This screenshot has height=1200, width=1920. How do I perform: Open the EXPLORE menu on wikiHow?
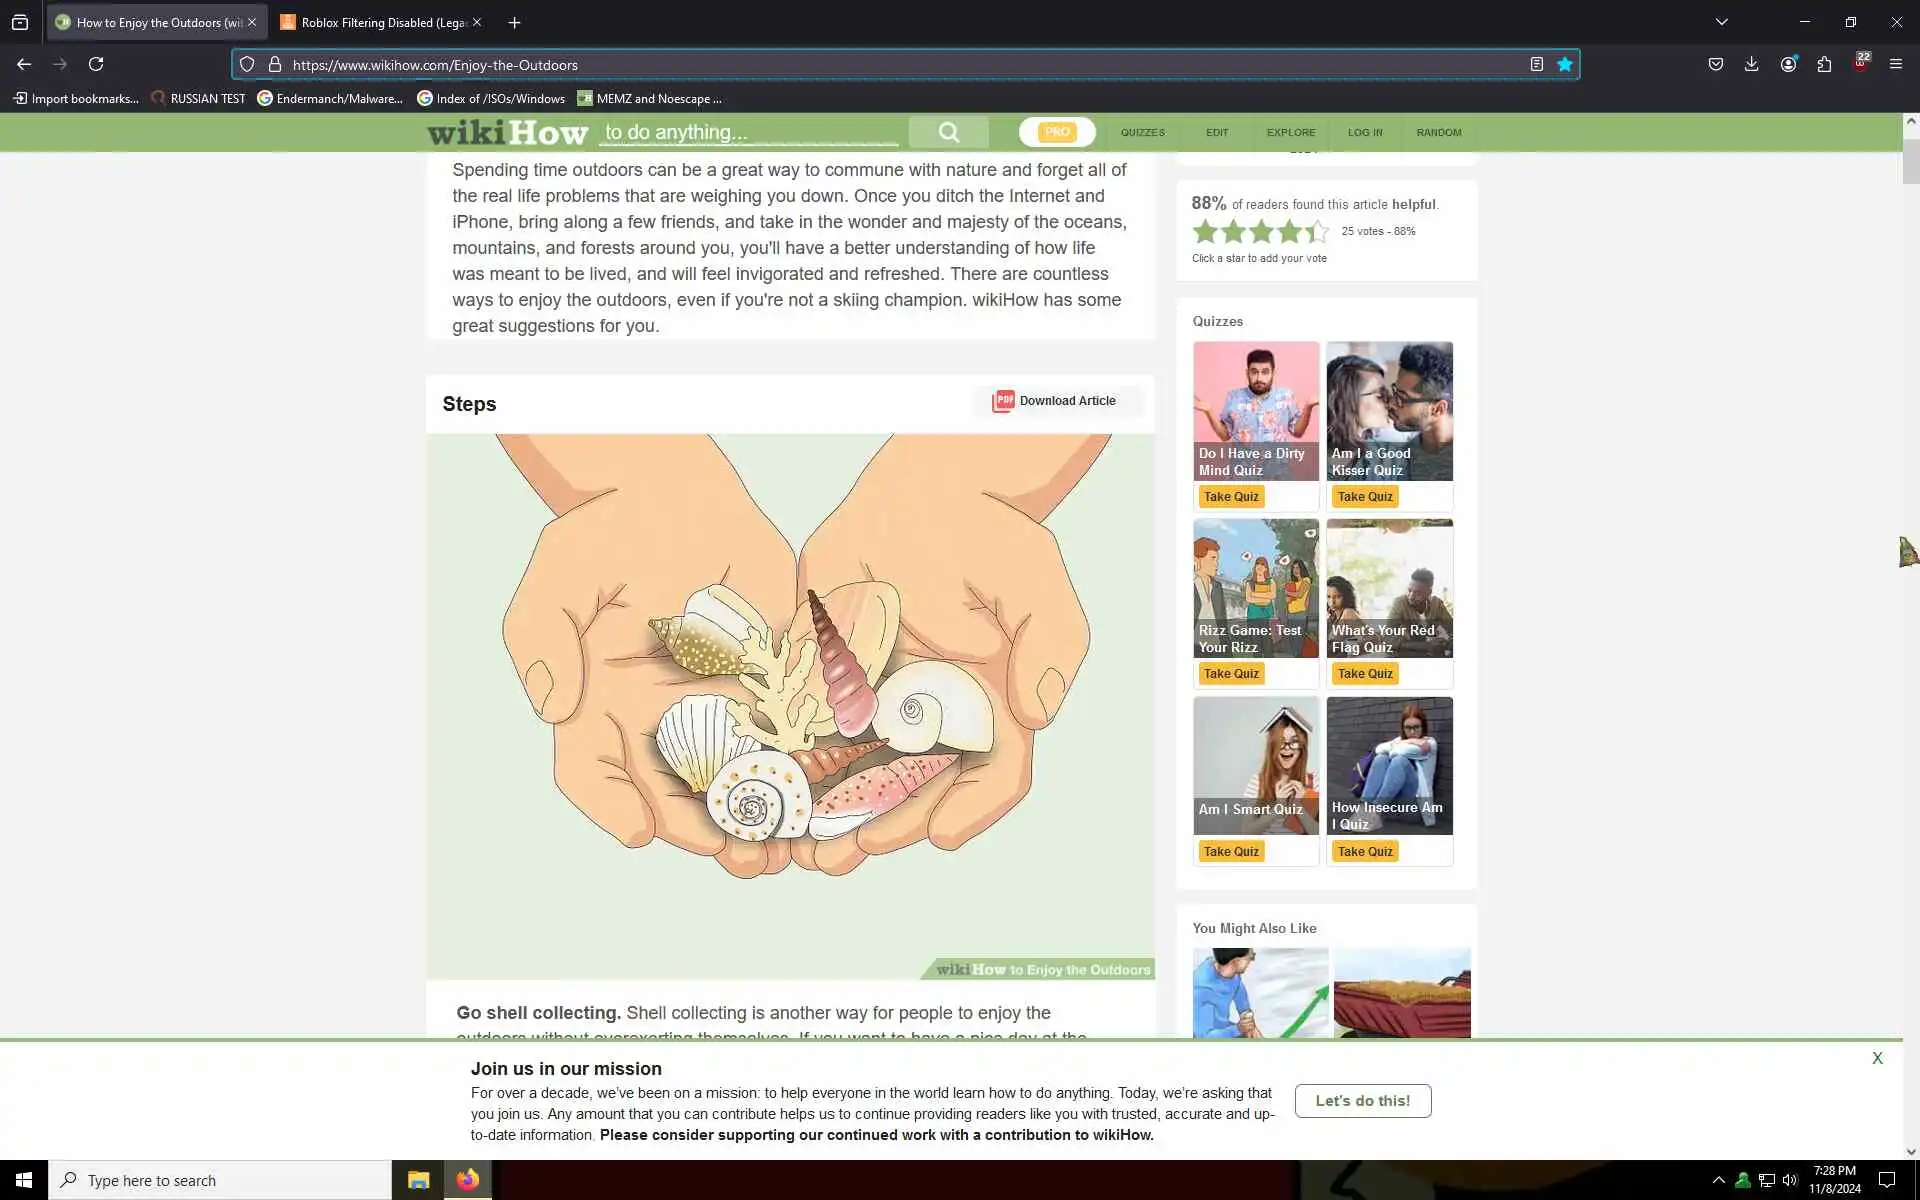point(1290,132)
